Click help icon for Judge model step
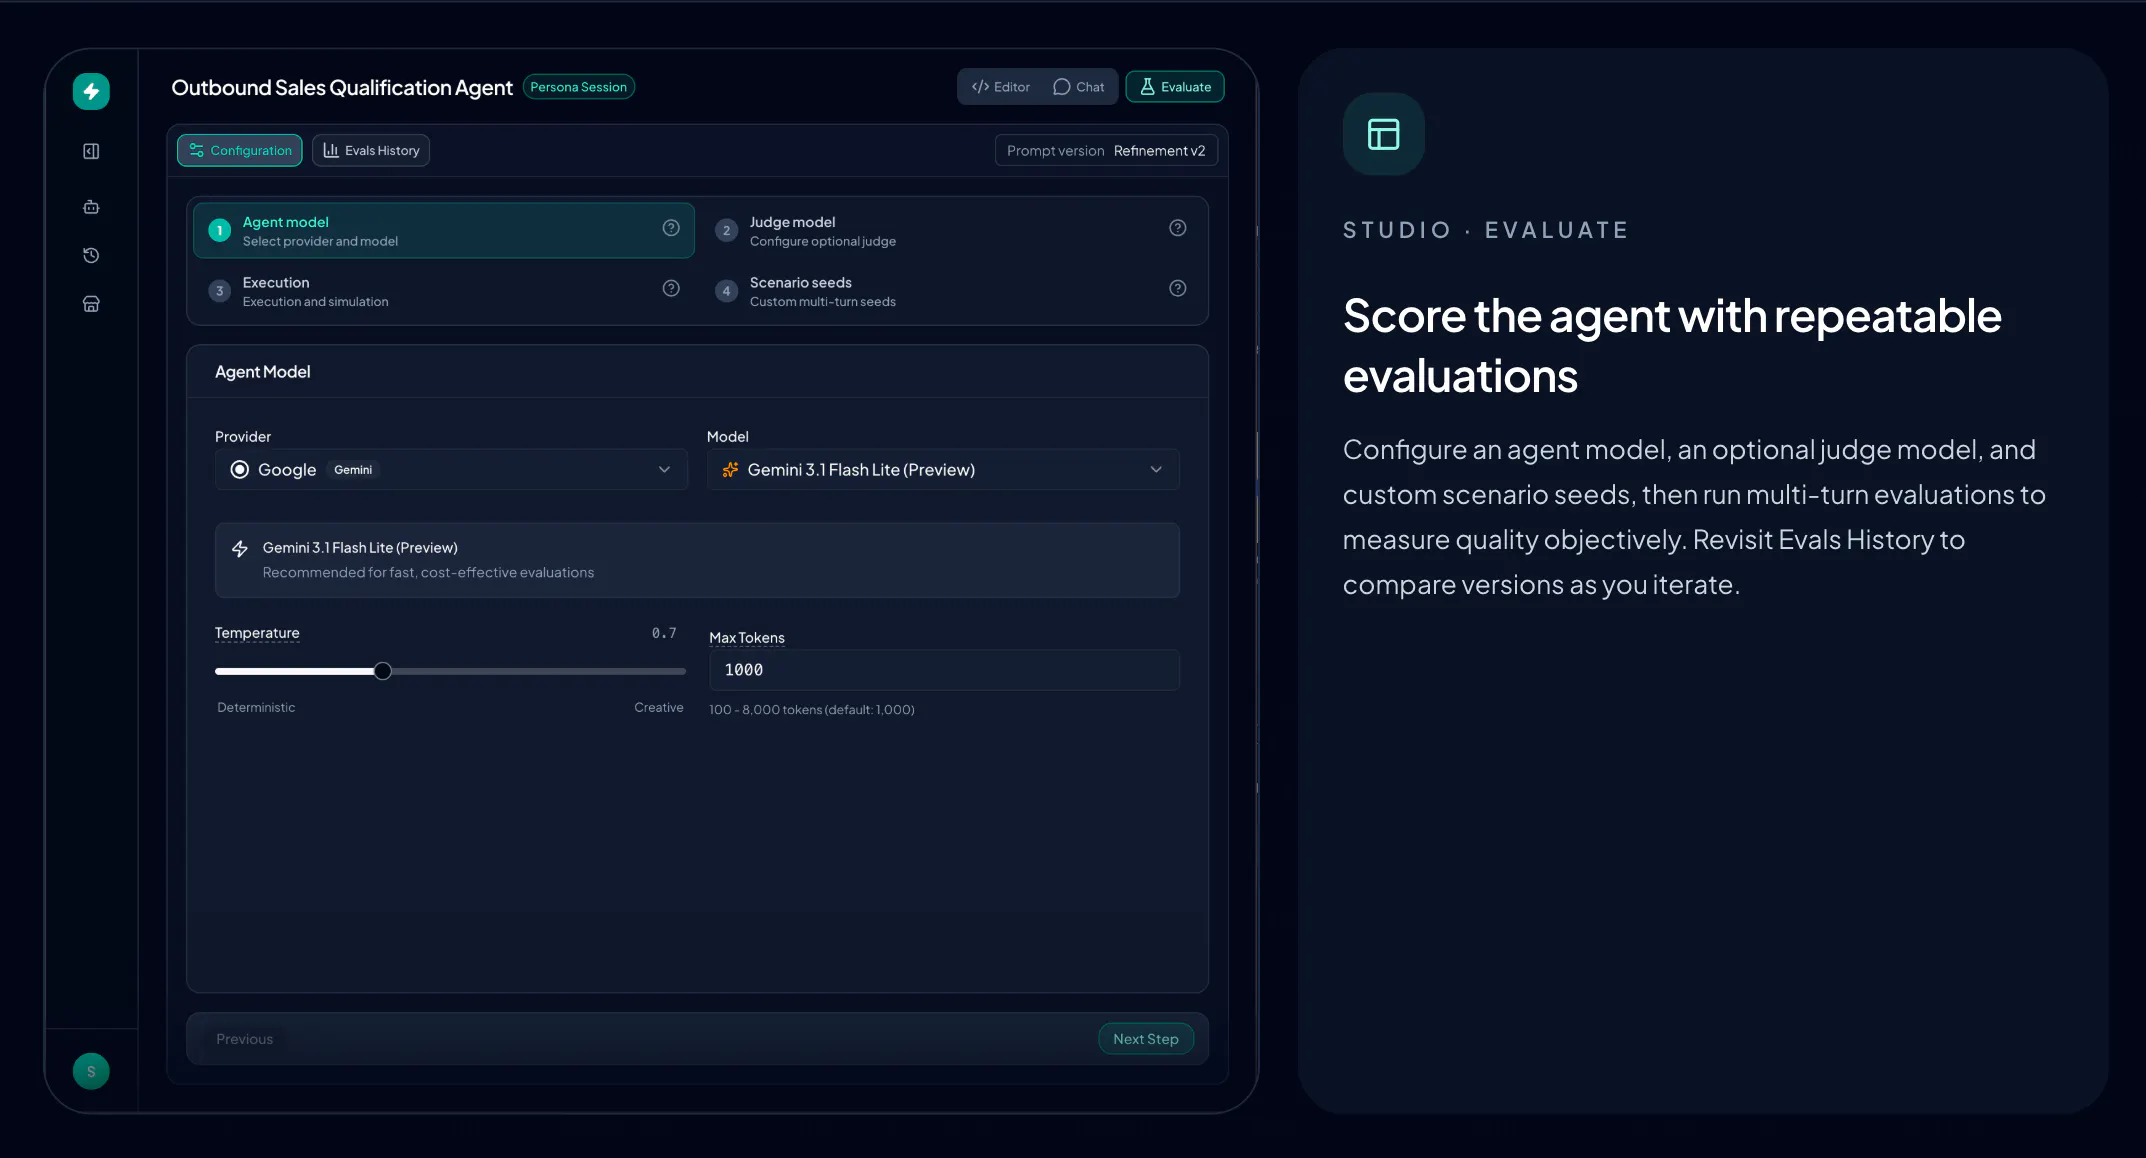 coord(1178,228)
